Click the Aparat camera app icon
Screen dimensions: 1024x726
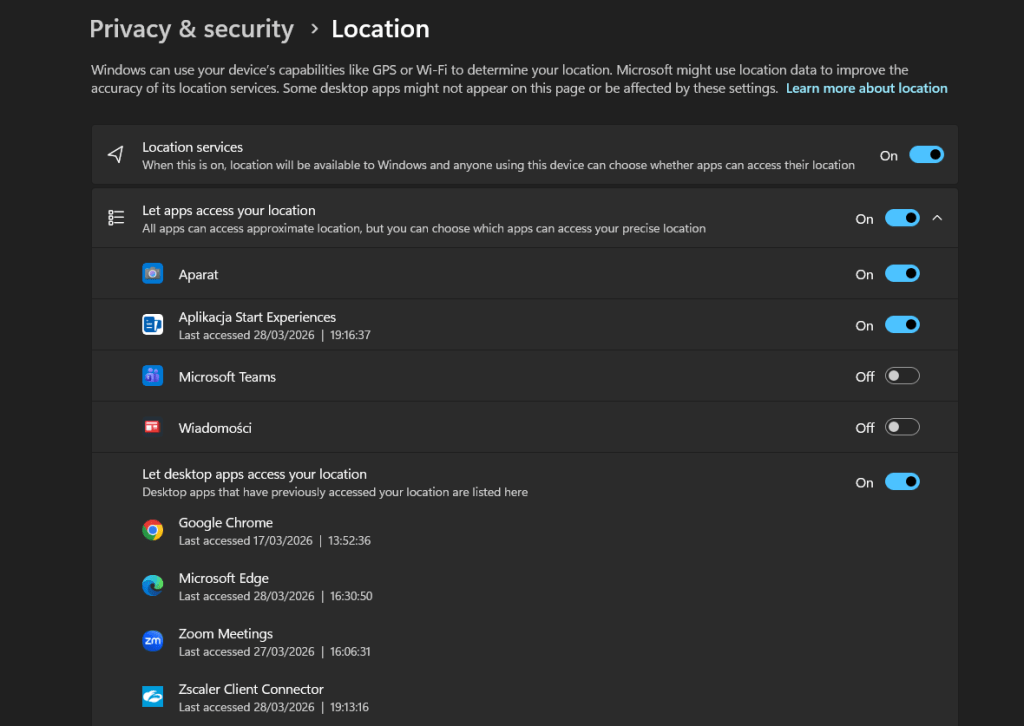[x=152, y=274]
